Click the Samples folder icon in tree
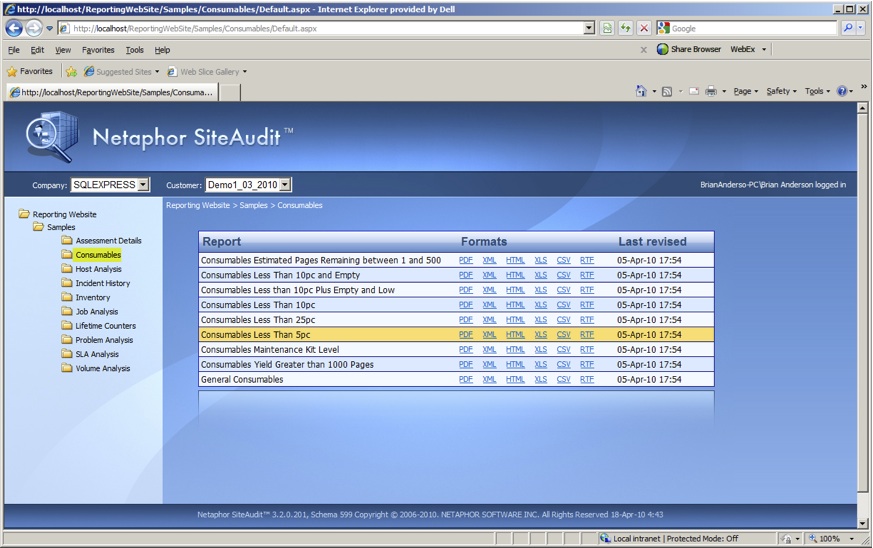This screenshot has height=548, width=873. [x=38, y=227]
